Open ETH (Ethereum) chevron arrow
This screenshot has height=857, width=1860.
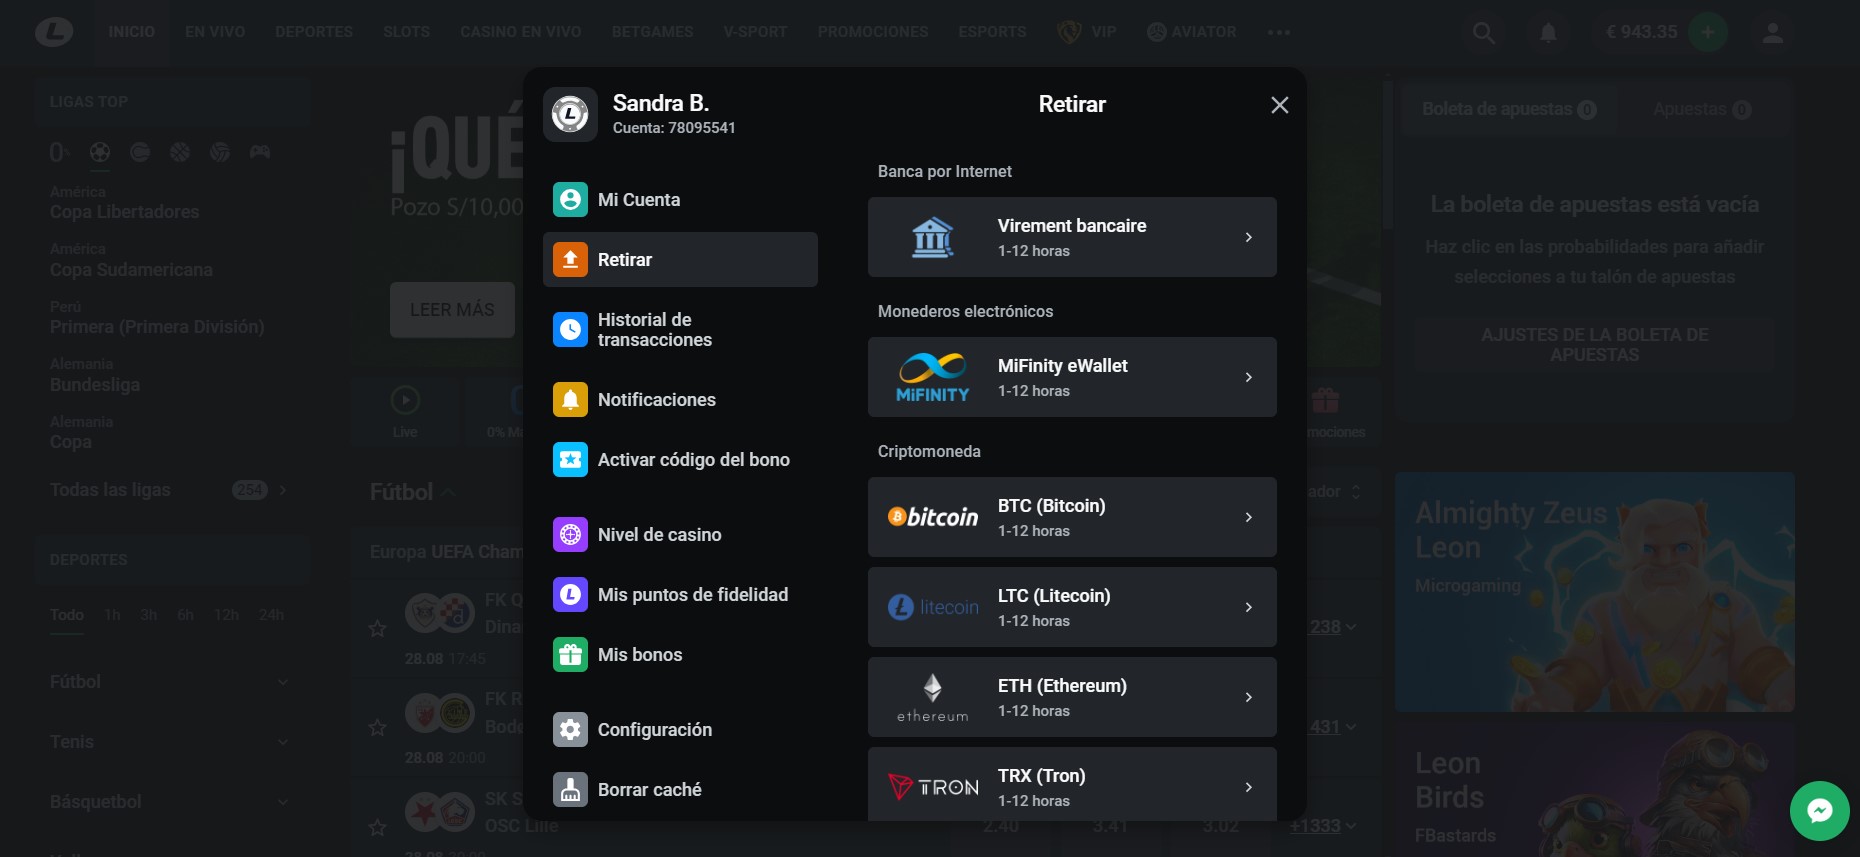(x=1249, y=697)
